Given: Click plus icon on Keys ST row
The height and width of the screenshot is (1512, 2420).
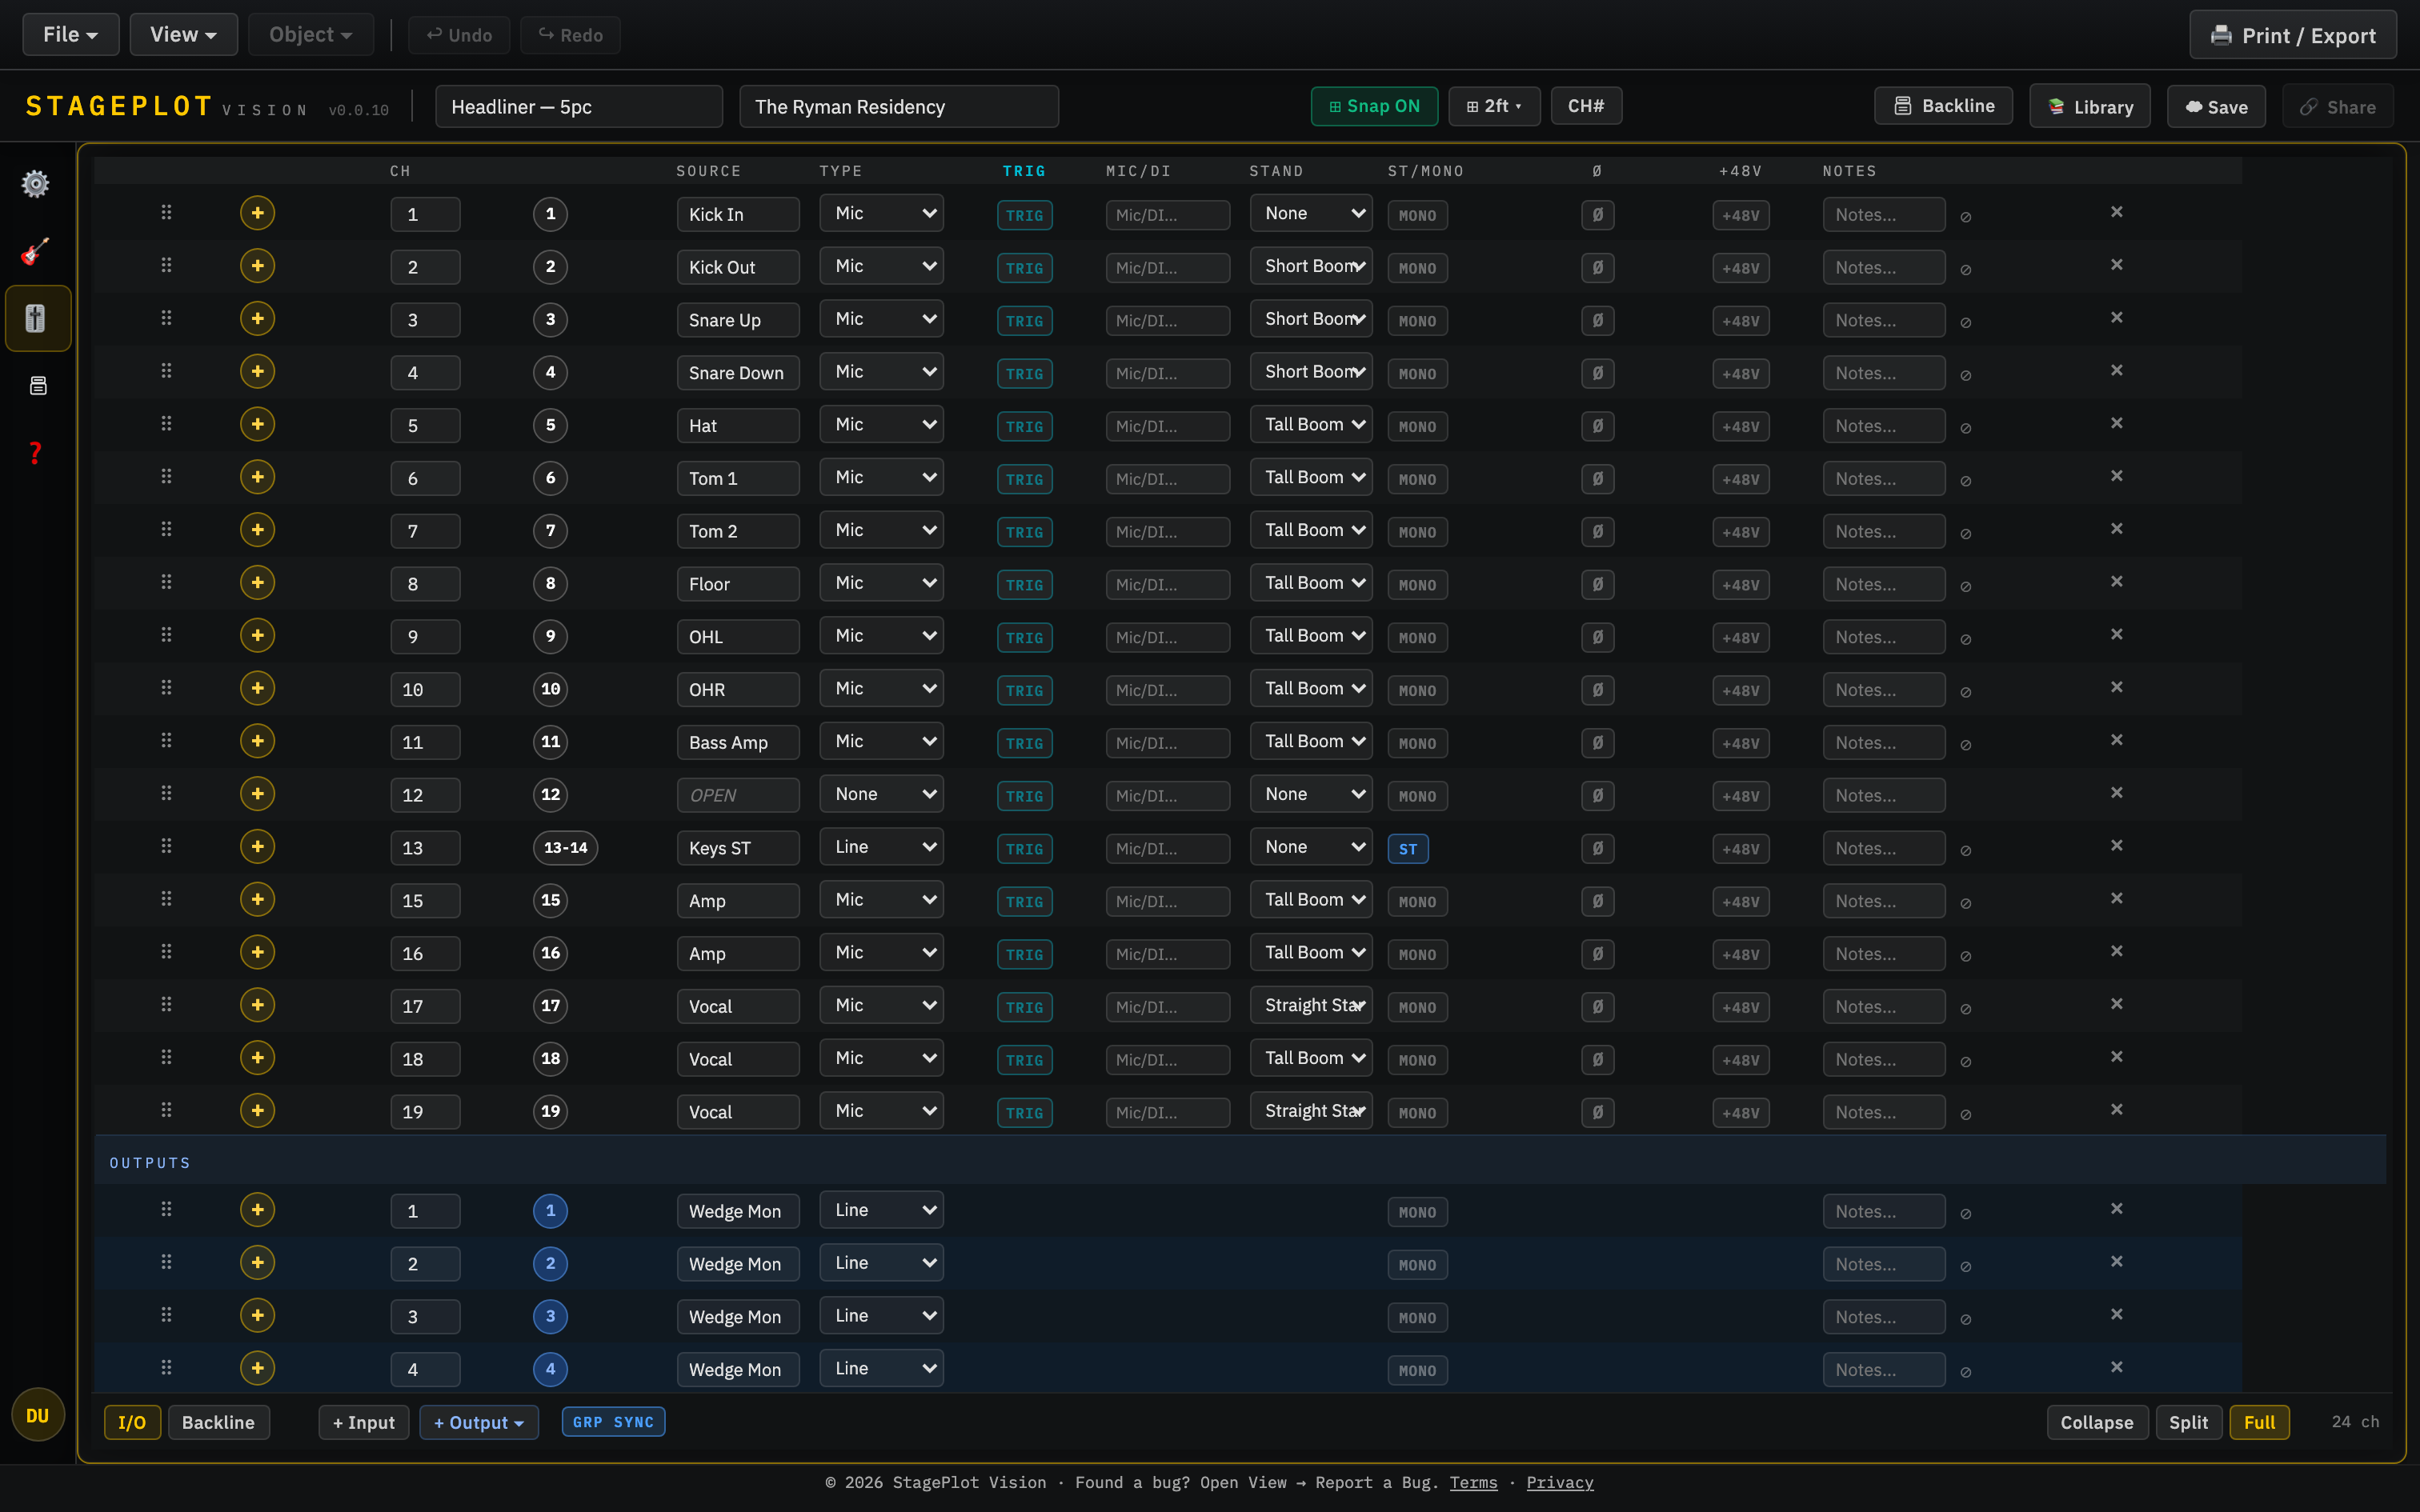Looking at the screenshot, I should click(258, 847).
